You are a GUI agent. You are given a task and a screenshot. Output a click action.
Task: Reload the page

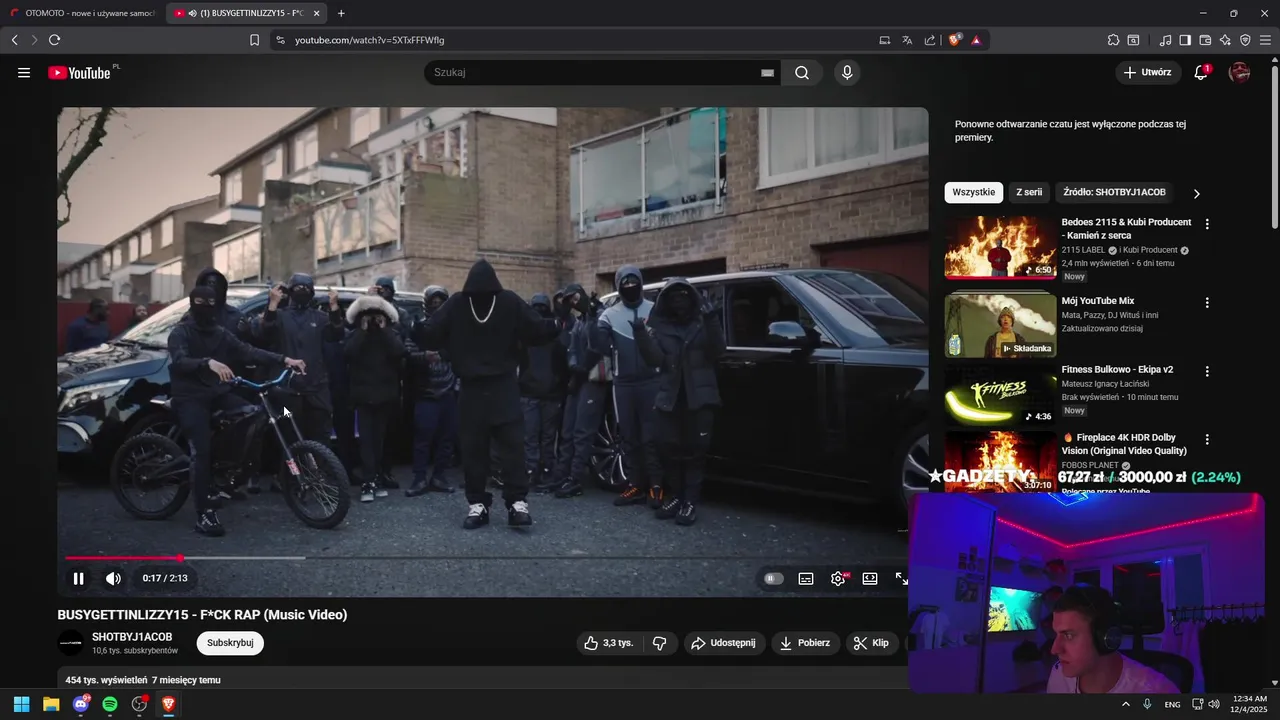pyautogui.click(x=54, y=40)
